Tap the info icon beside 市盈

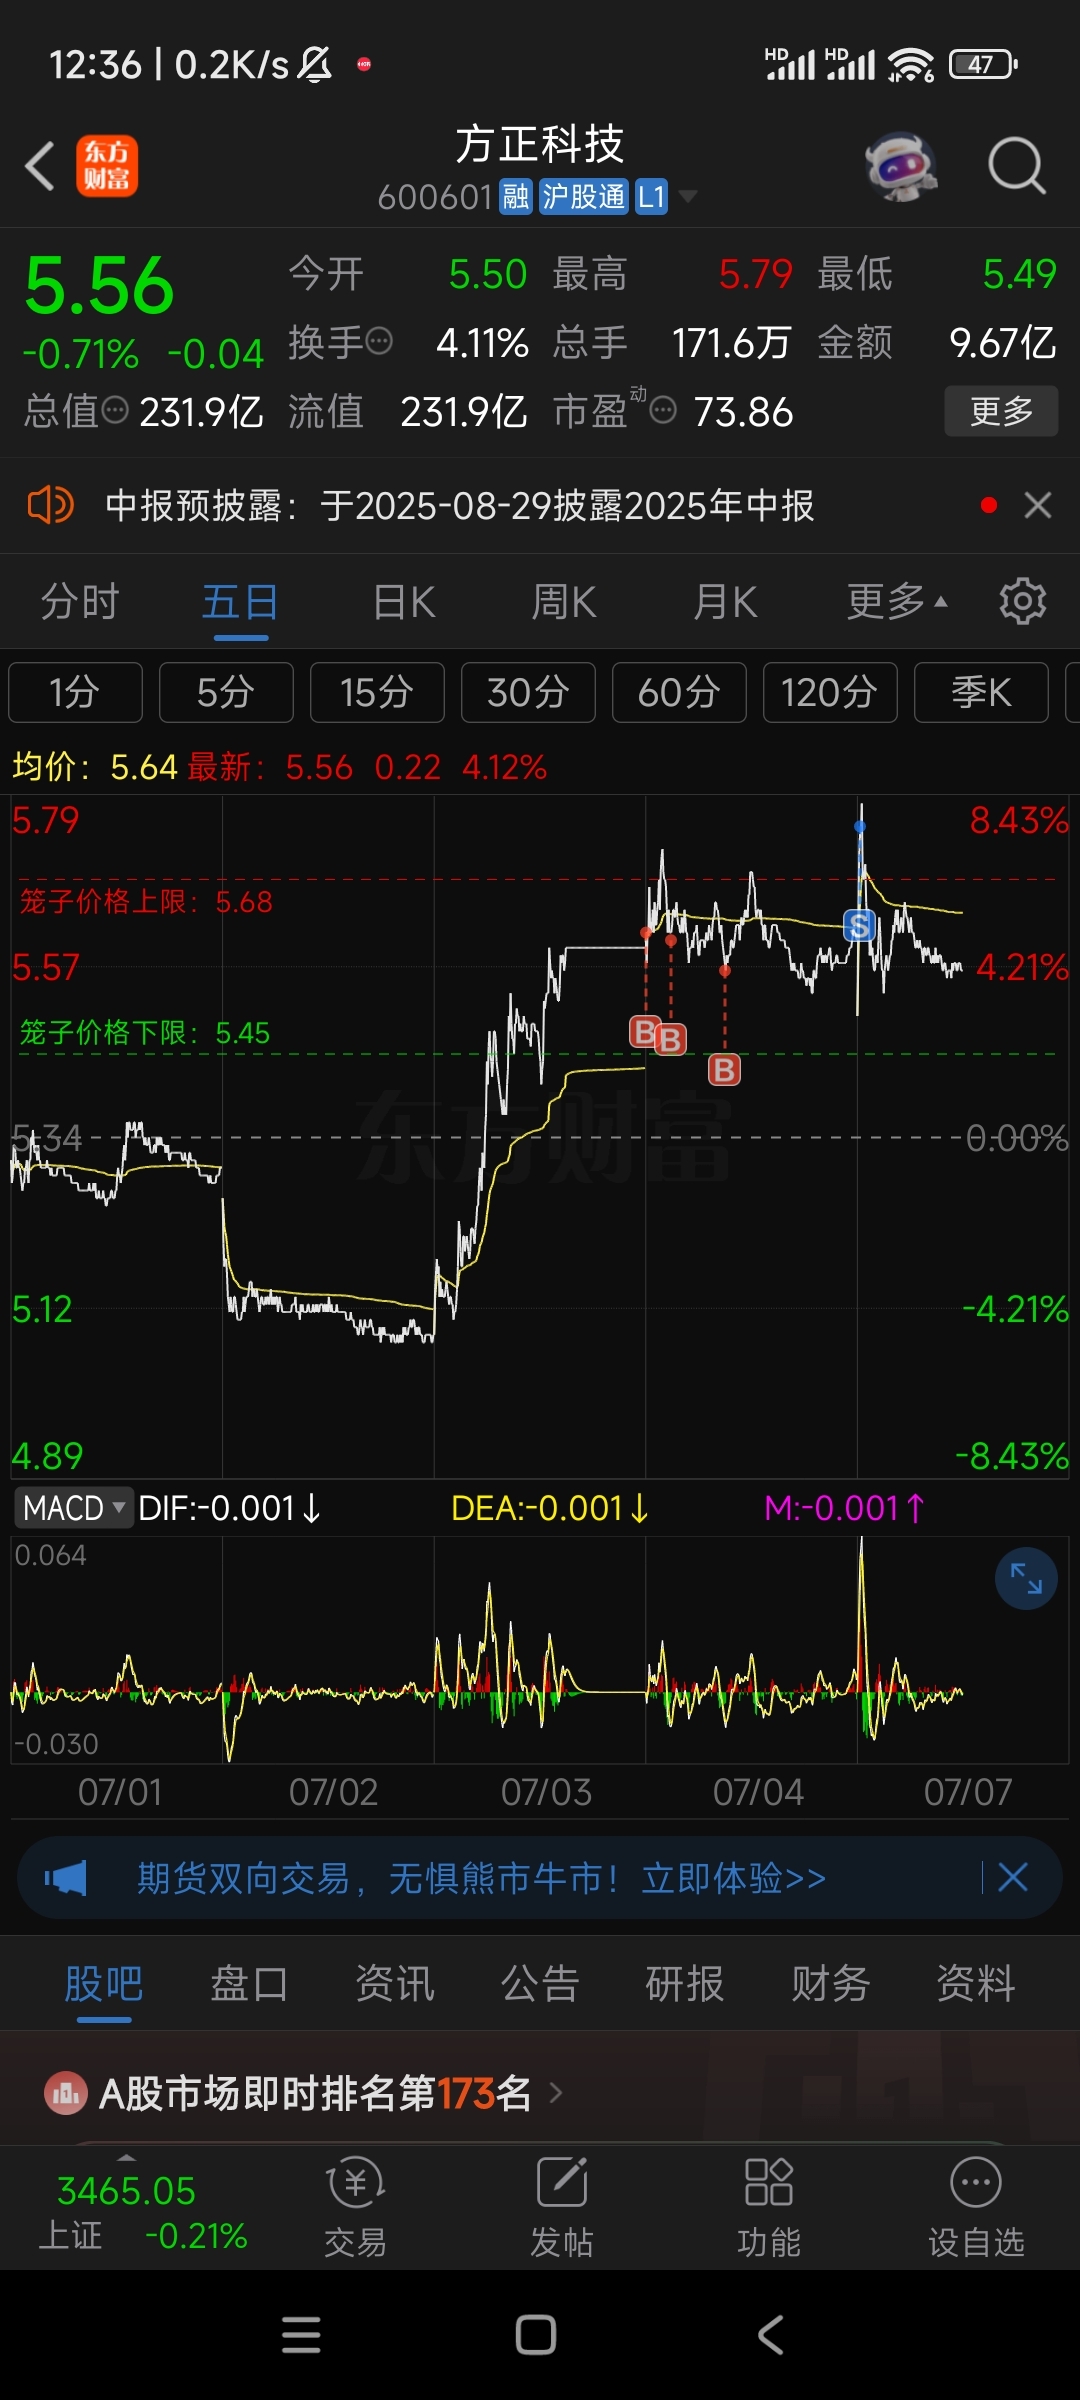tap(663, 410)
